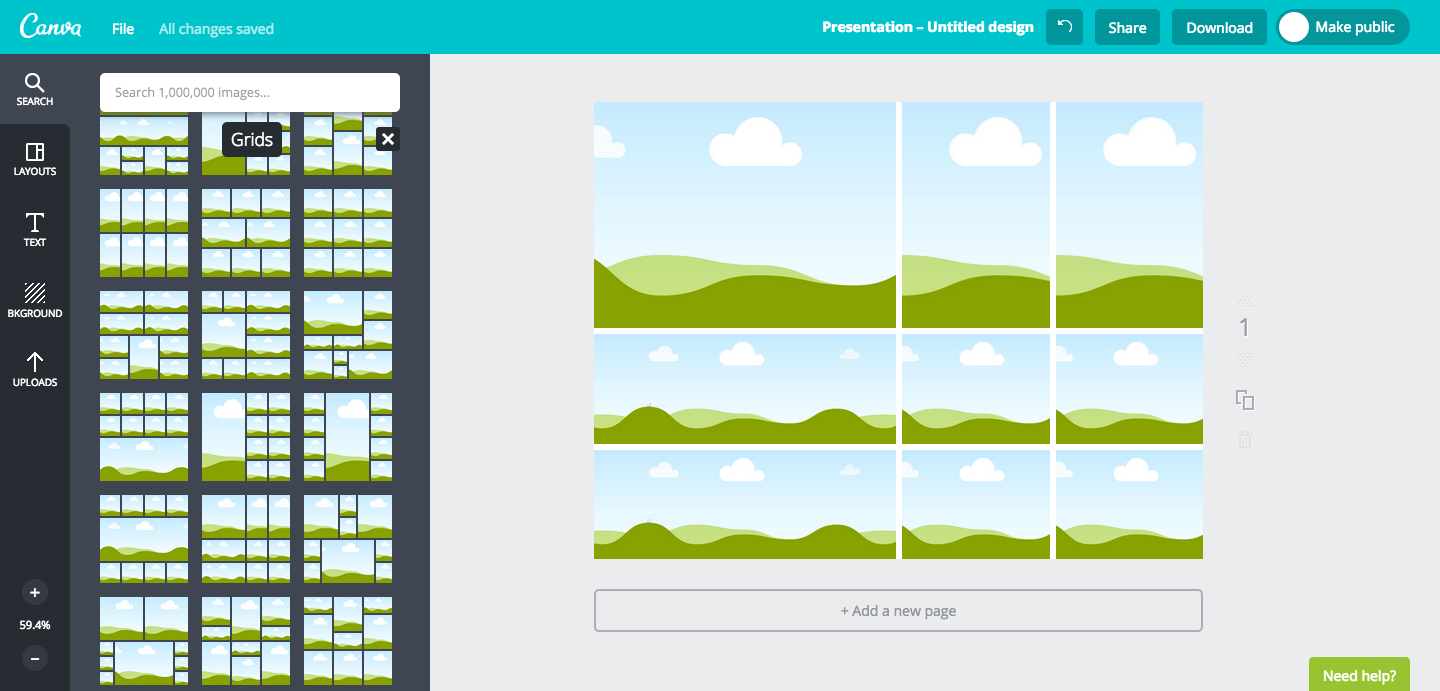This screenshot has height=691, width=1440.
Task: Open the Layouts panel
Action: coord(34,159)
